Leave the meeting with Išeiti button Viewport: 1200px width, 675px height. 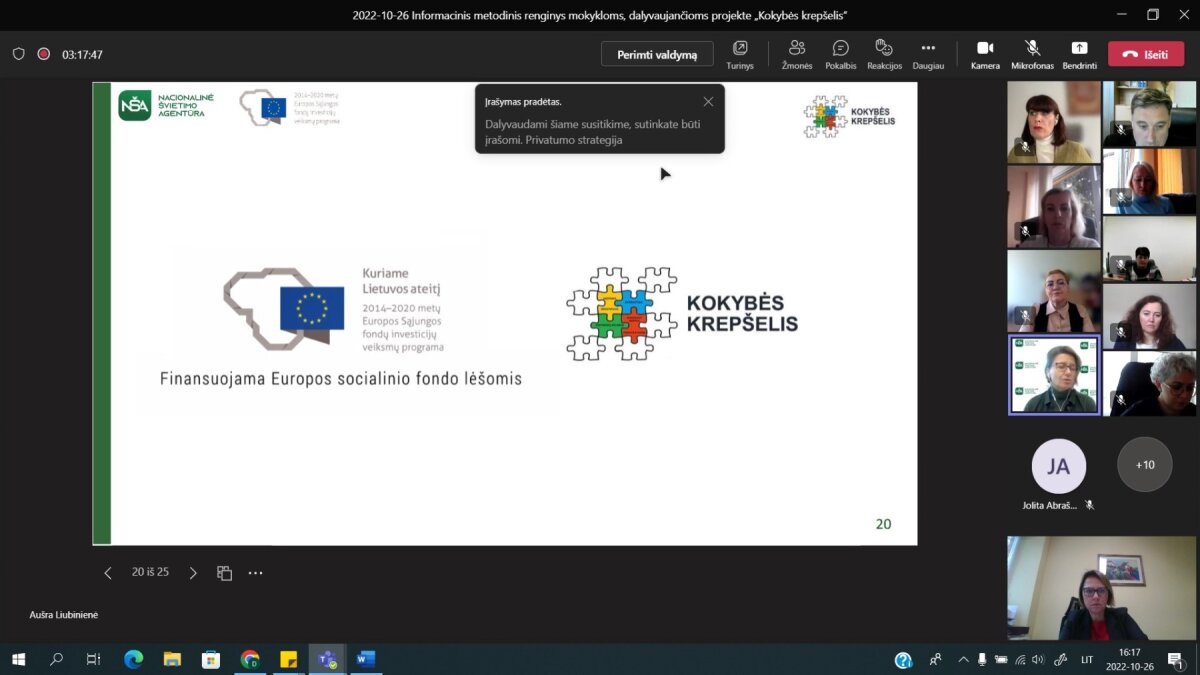coord(1146,54)
